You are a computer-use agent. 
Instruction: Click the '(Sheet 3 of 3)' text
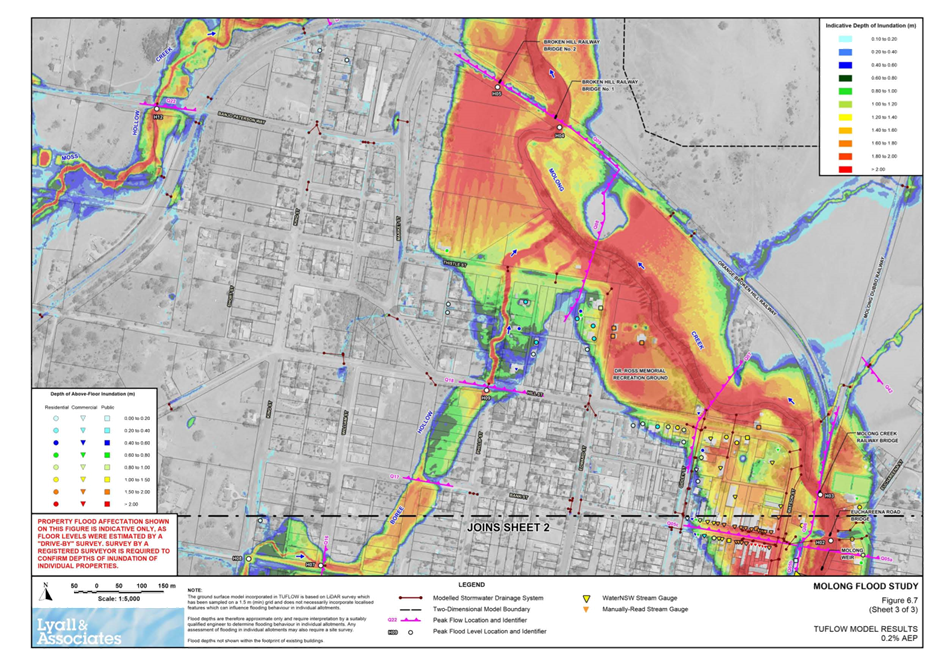pyautogui.click(x=894, y=610)
